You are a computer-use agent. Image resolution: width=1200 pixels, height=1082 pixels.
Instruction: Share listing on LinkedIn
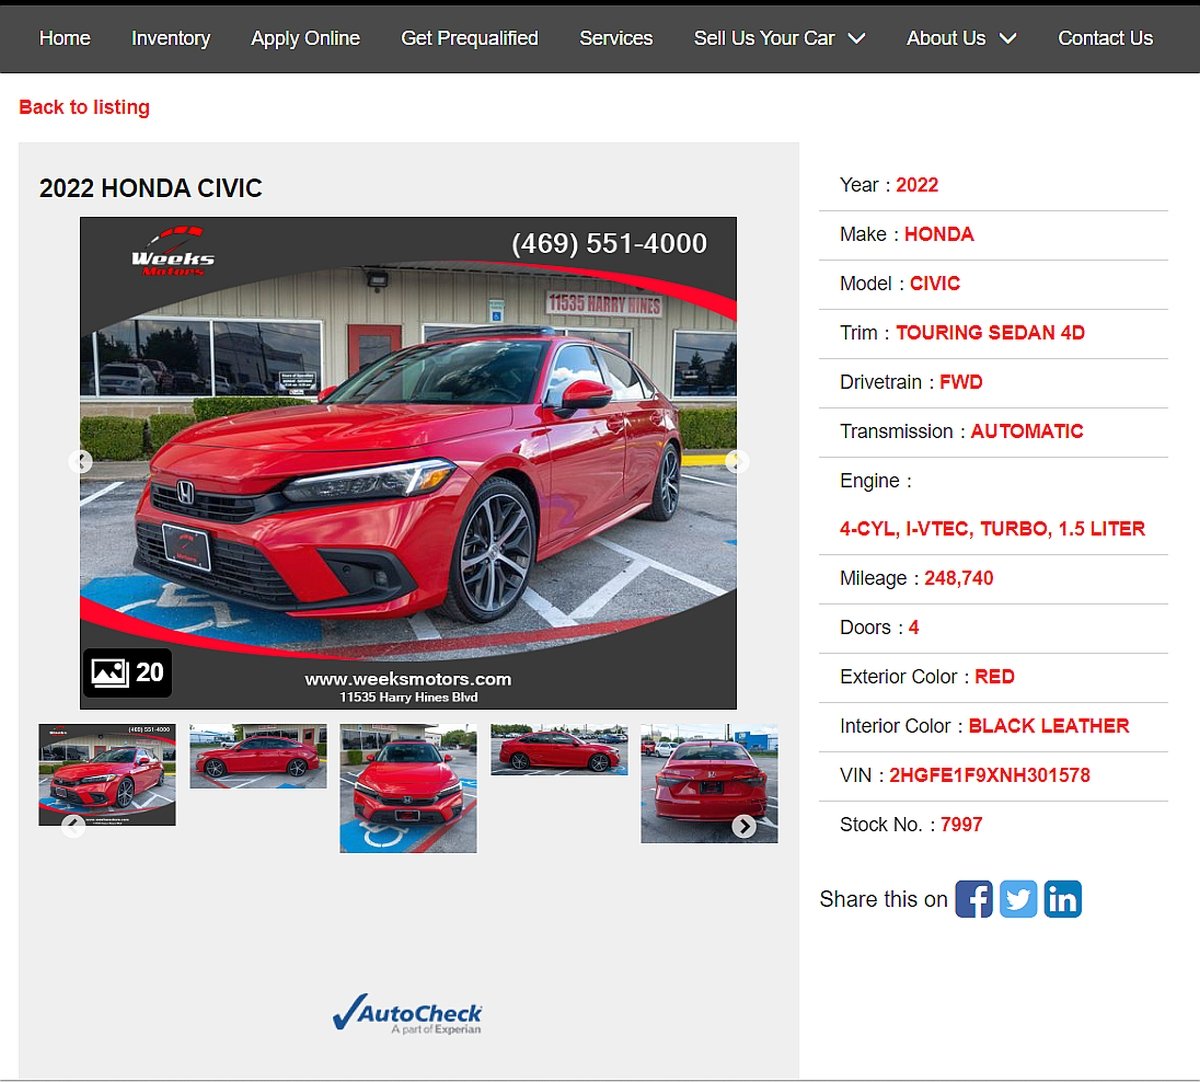[1062, 899]
